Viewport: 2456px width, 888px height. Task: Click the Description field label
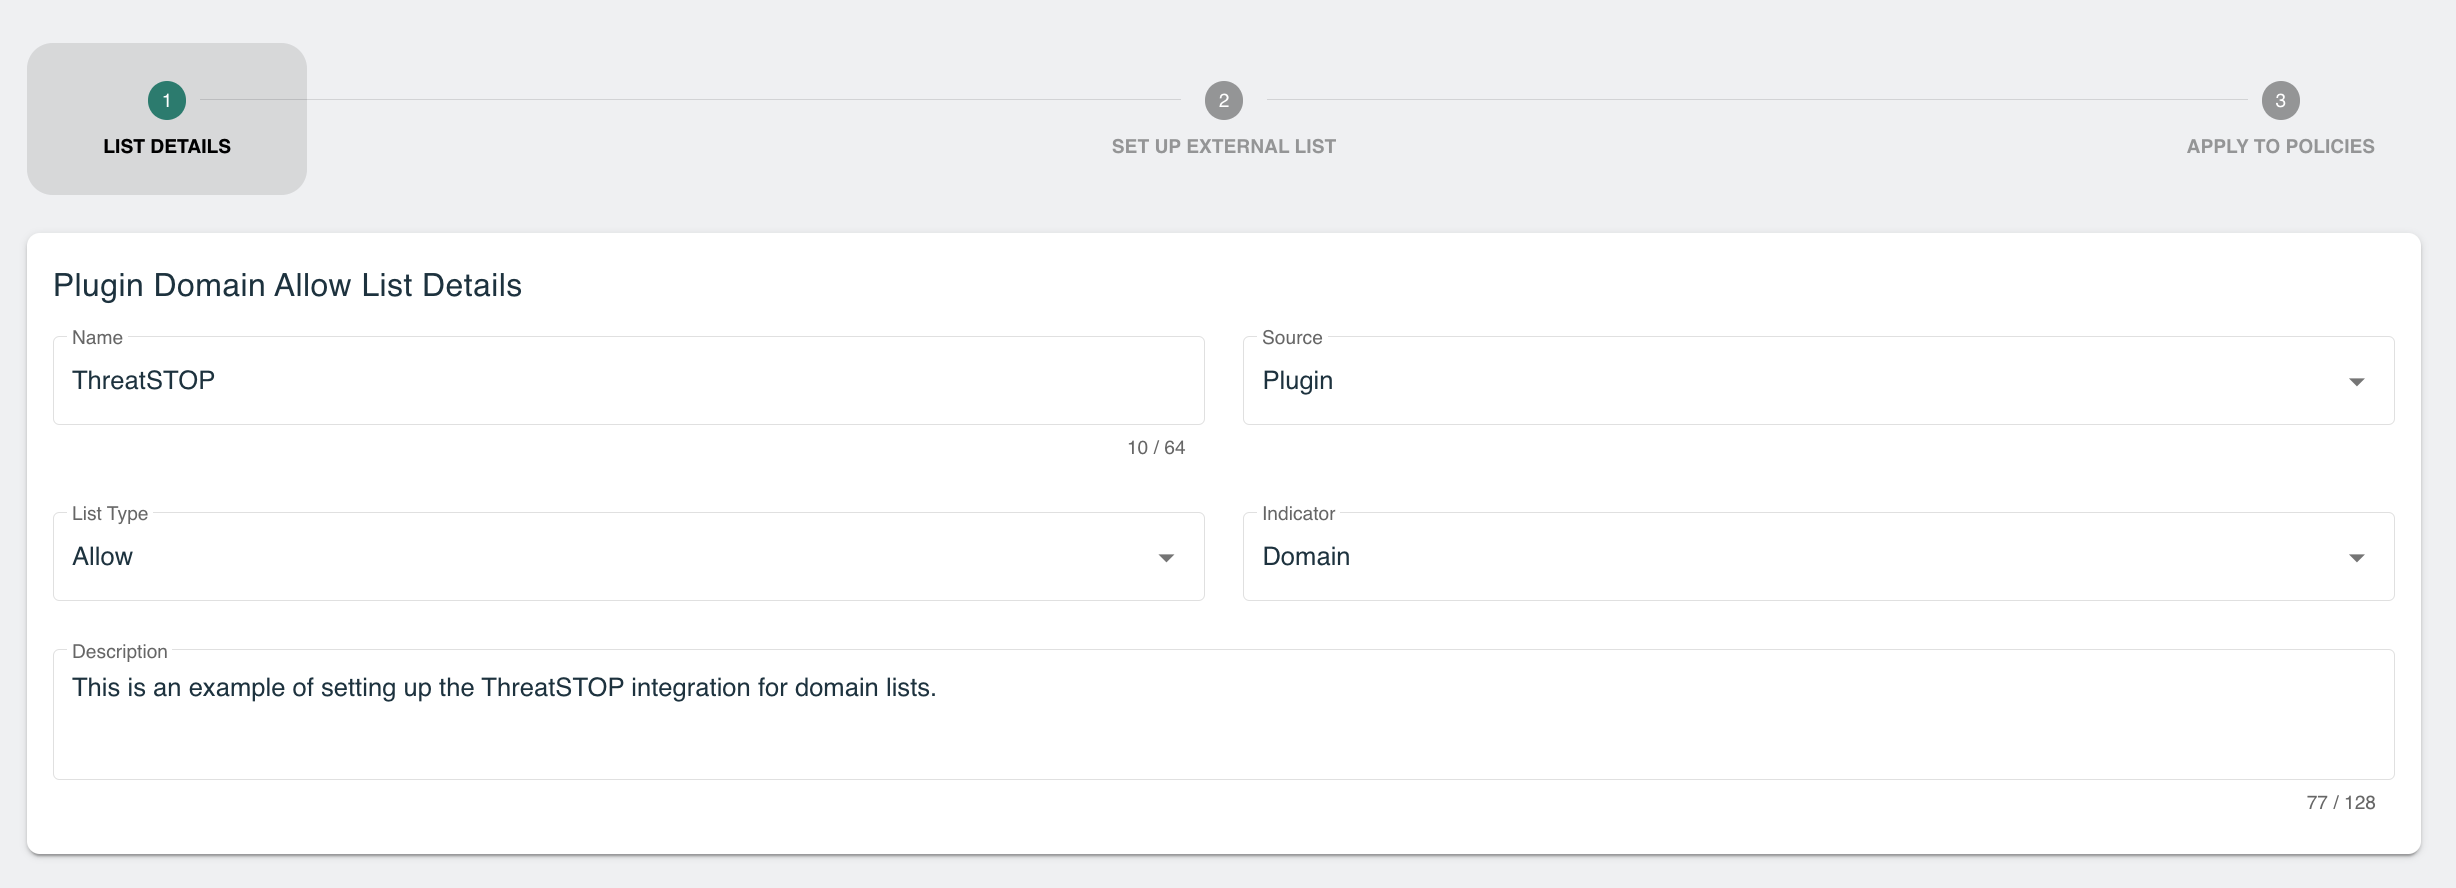119,652
